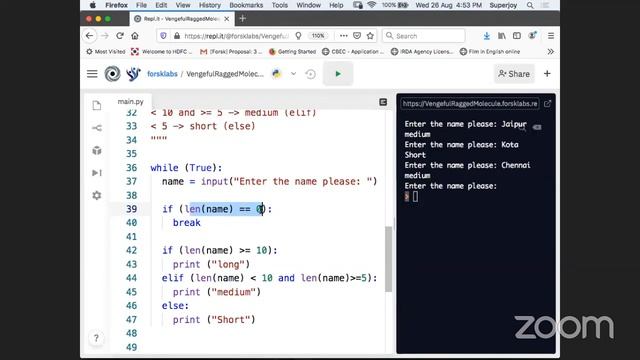Screen dimensions: 640x360
Task: Open the CBEC - Application bookmark
Action: pos(353,52)
